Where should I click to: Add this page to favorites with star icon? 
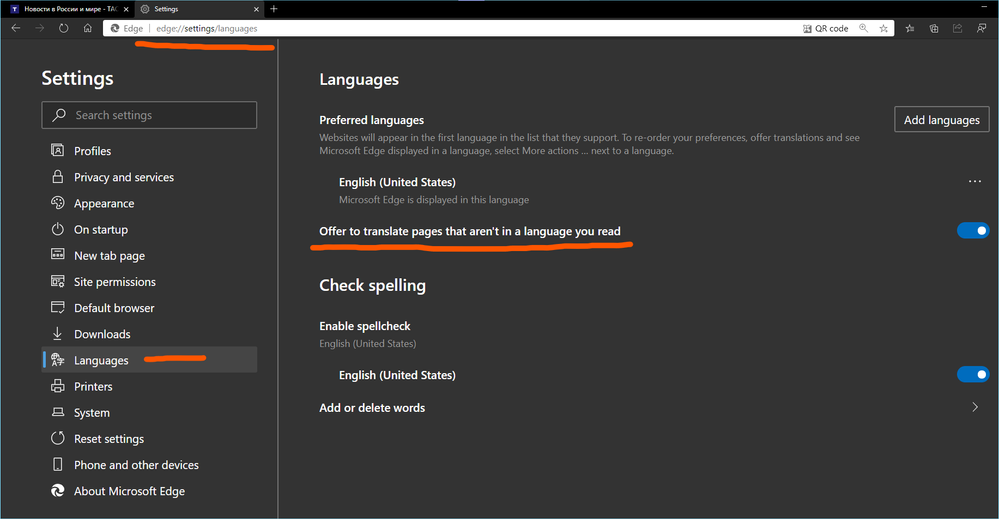point(884,28)
